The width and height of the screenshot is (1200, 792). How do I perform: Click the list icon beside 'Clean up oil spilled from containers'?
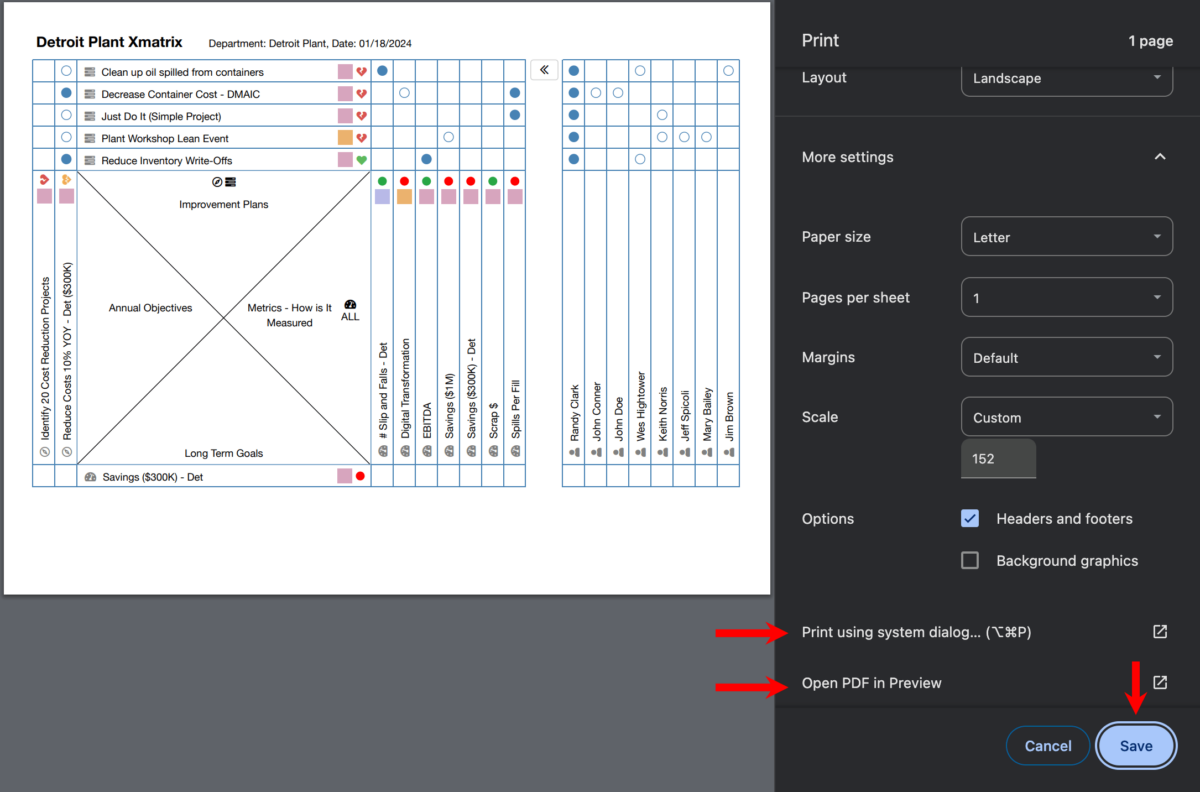pyautogui.click(x=90, y=72)
